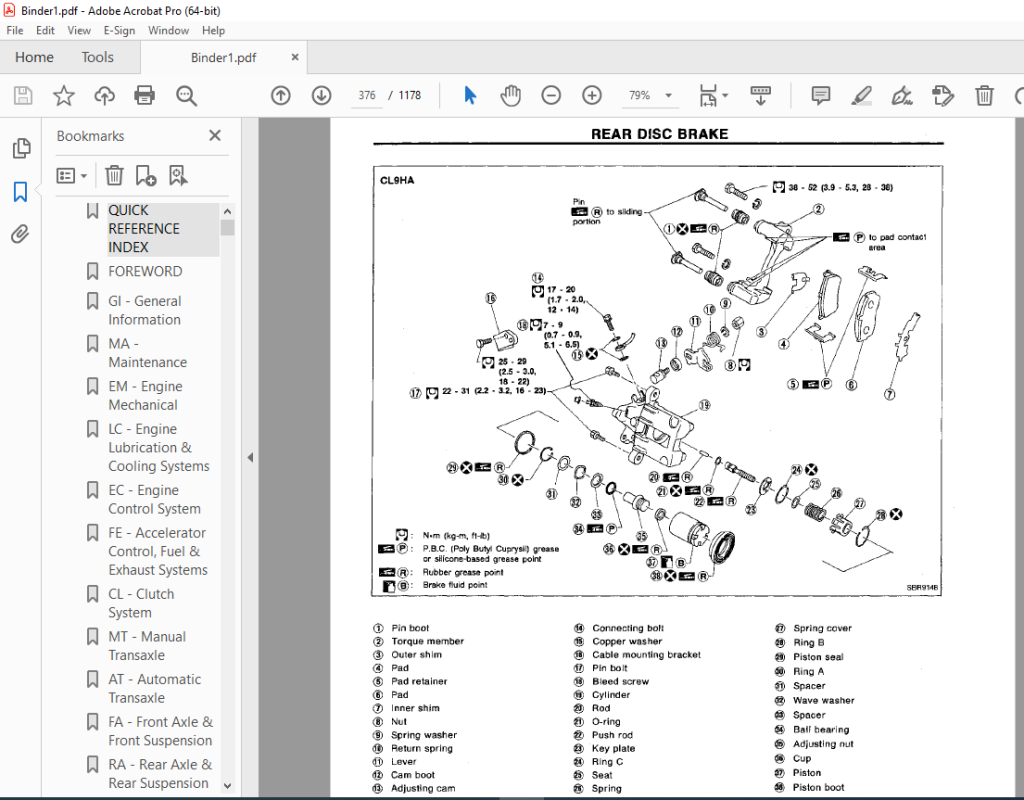Viewport: 1024px width, 800px height.
Task: Open RA - Rear Axle bookmark
Action: click(159, 773)
